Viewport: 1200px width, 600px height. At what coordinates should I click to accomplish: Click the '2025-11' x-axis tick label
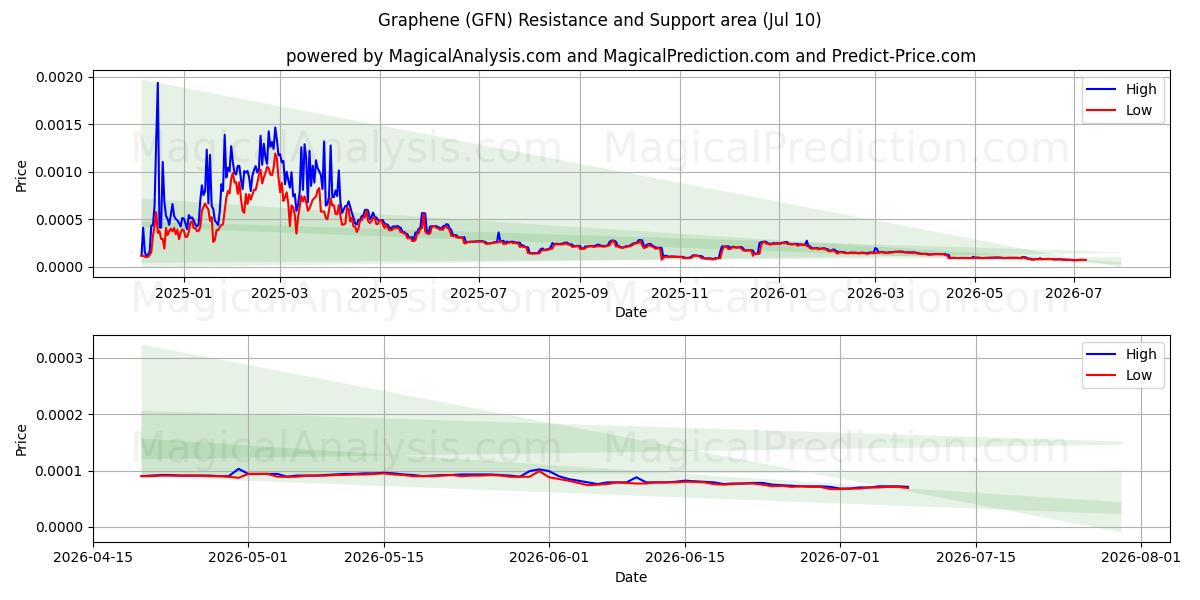[680, 293]
